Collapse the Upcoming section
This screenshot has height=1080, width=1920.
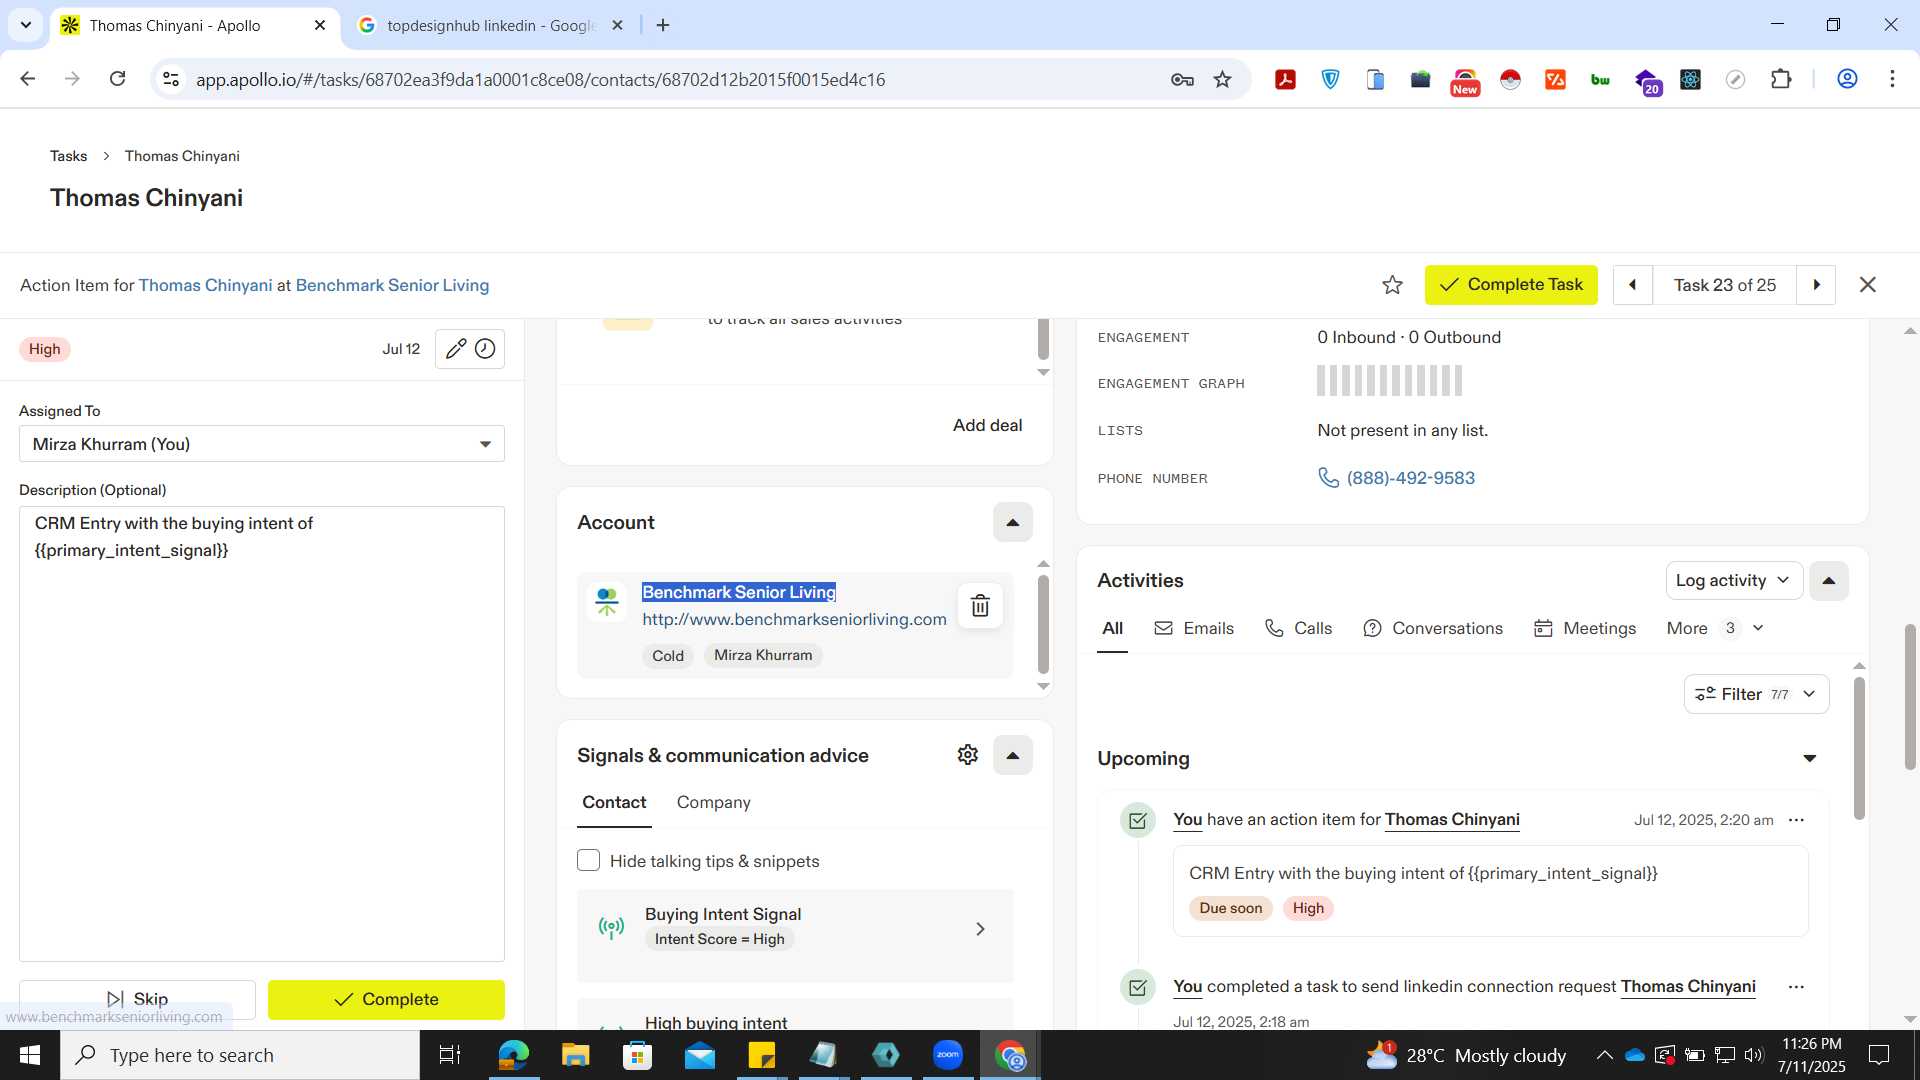(x=1809, y=758)
